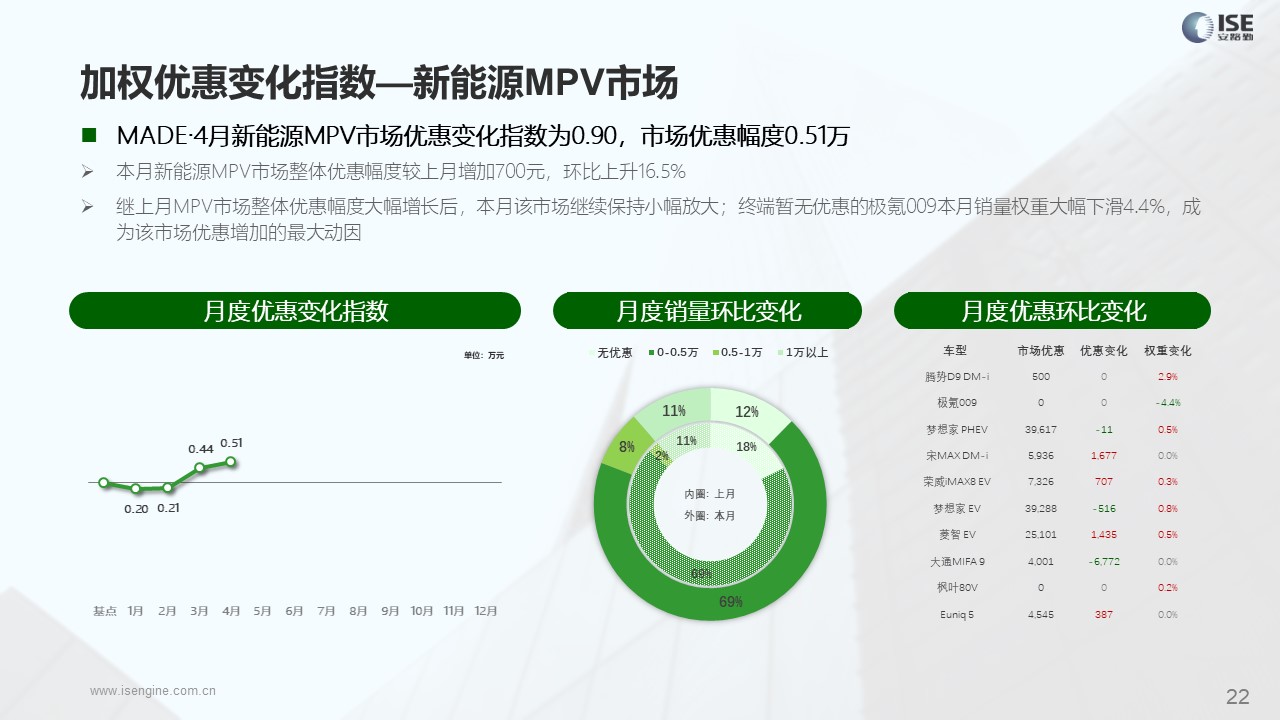Select the 月度优惠环比变化 section header
The image size is (1280, 720).
coord(1053,311)
